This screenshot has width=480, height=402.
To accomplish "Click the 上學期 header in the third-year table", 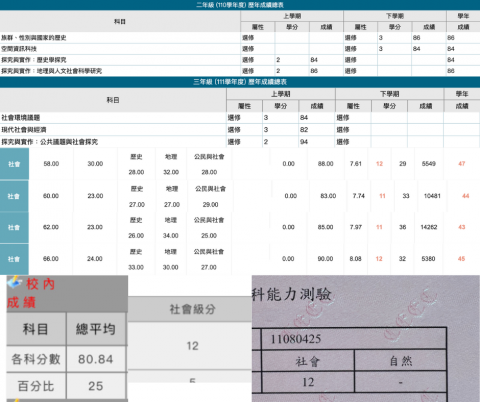I will click(281, 94).
